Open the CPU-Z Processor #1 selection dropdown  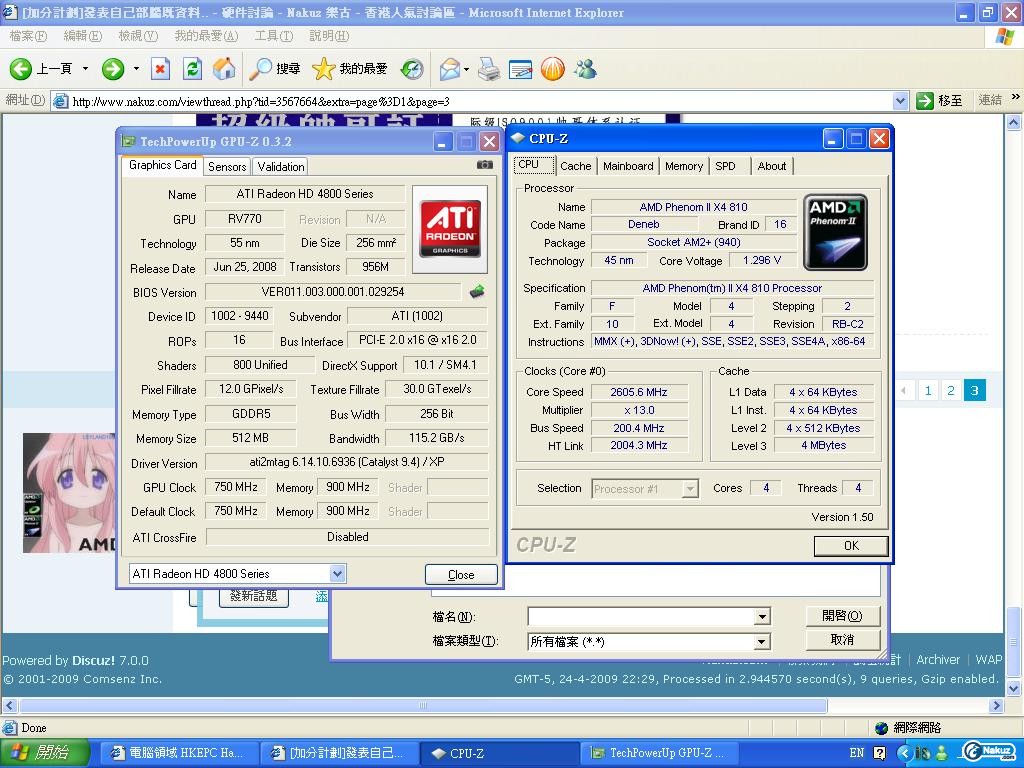click(690, 488)
